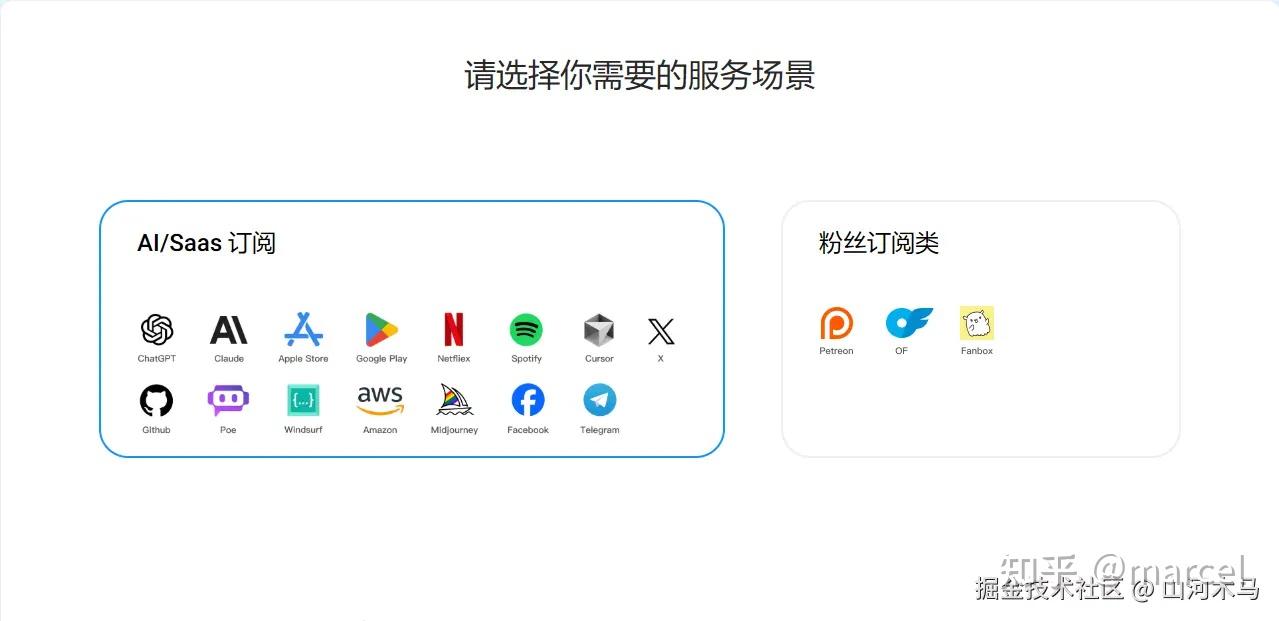Screen dimensions: 1279x621
Task: Click the Fanbox icon
Action: pyautogui.click(x=977, y=323)
